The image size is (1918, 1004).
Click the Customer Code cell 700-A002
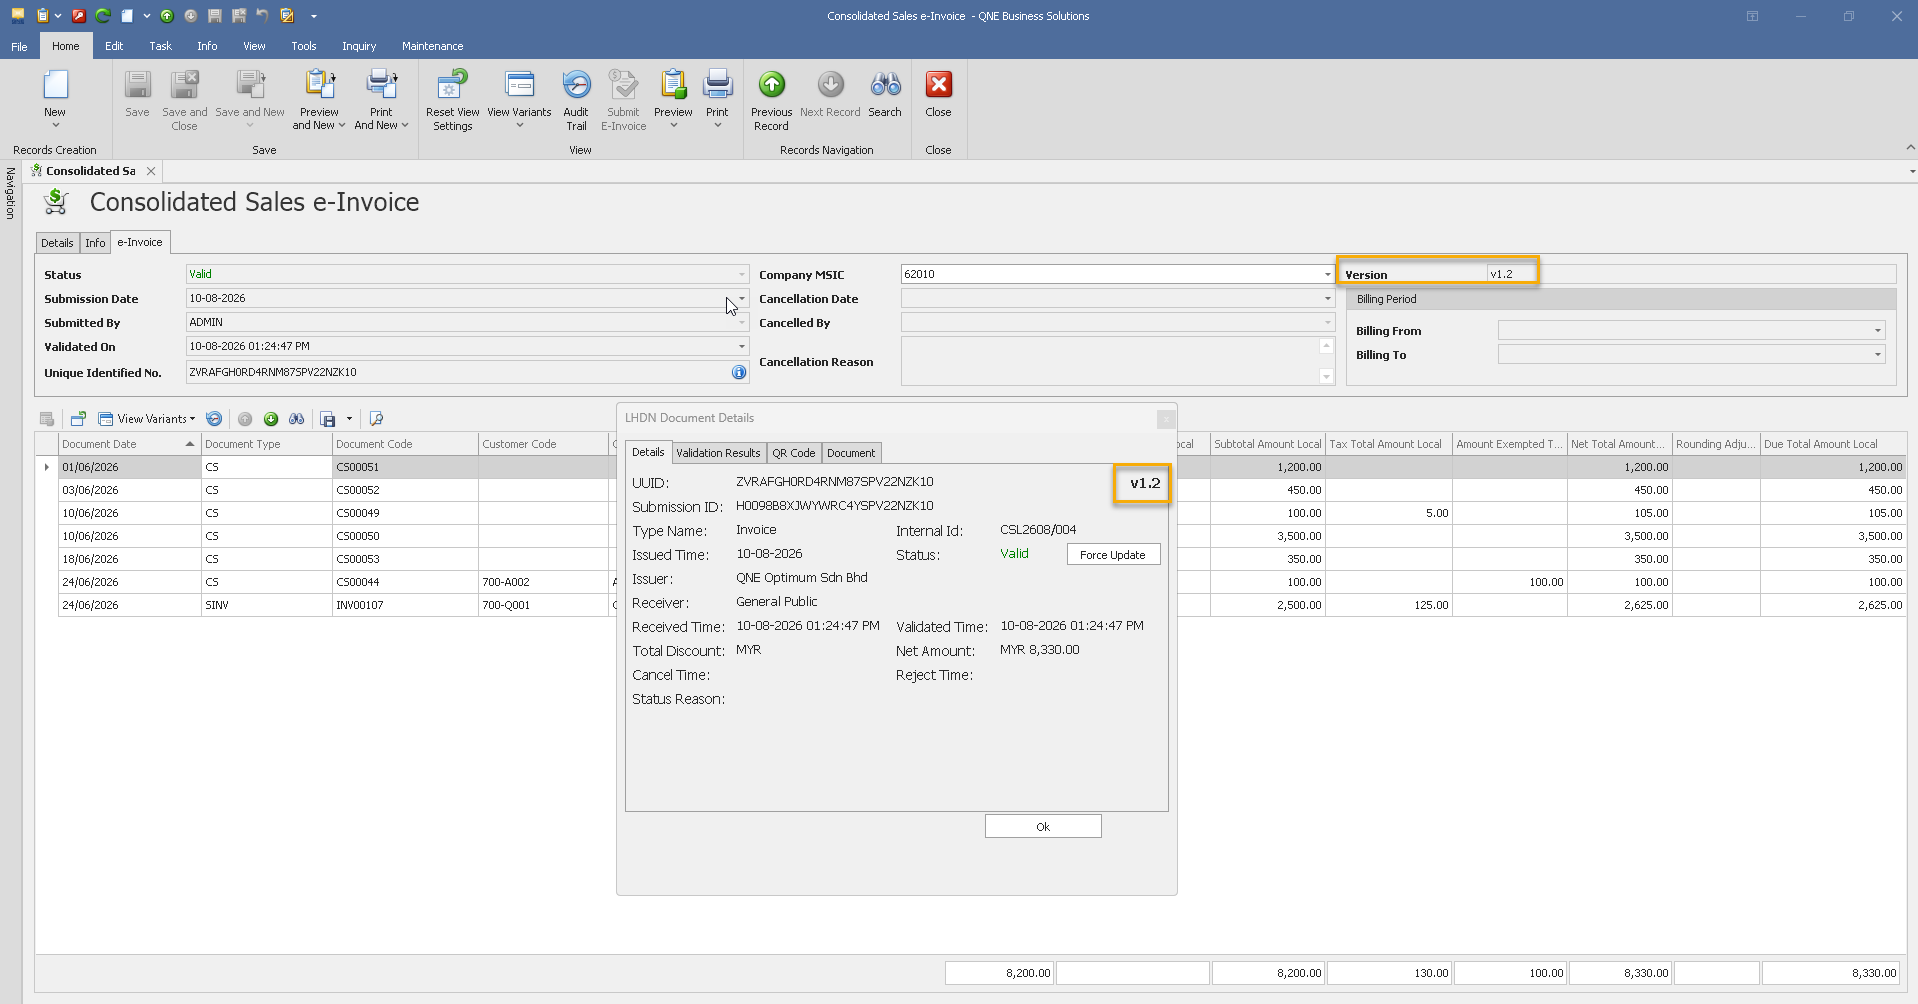[x=544, y=582]
